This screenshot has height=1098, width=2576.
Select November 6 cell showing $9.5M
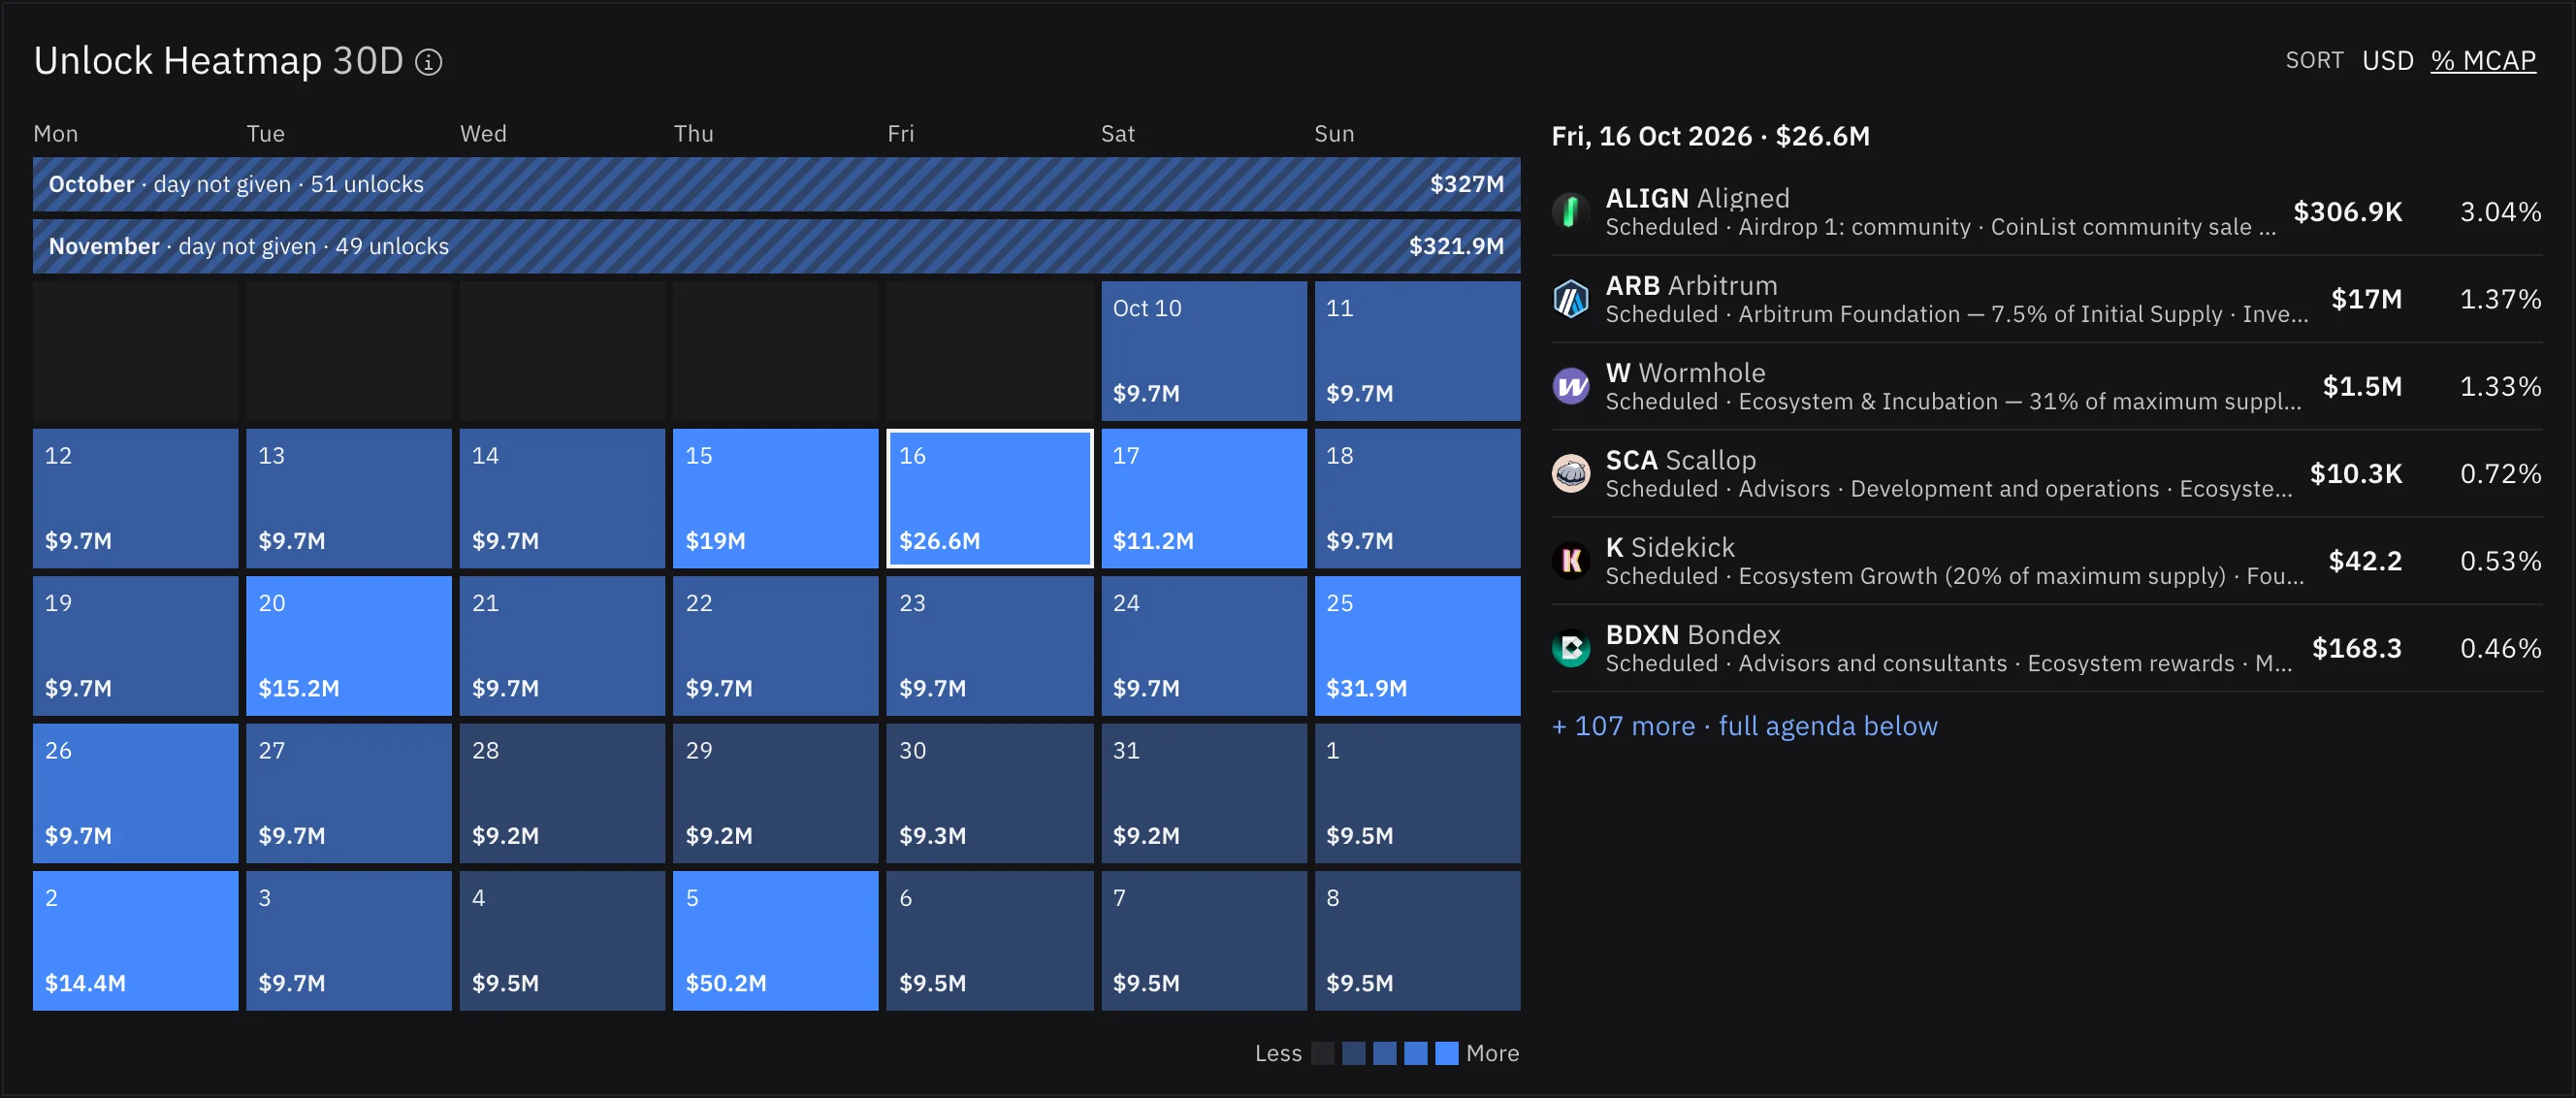click(x=989, y=940)
